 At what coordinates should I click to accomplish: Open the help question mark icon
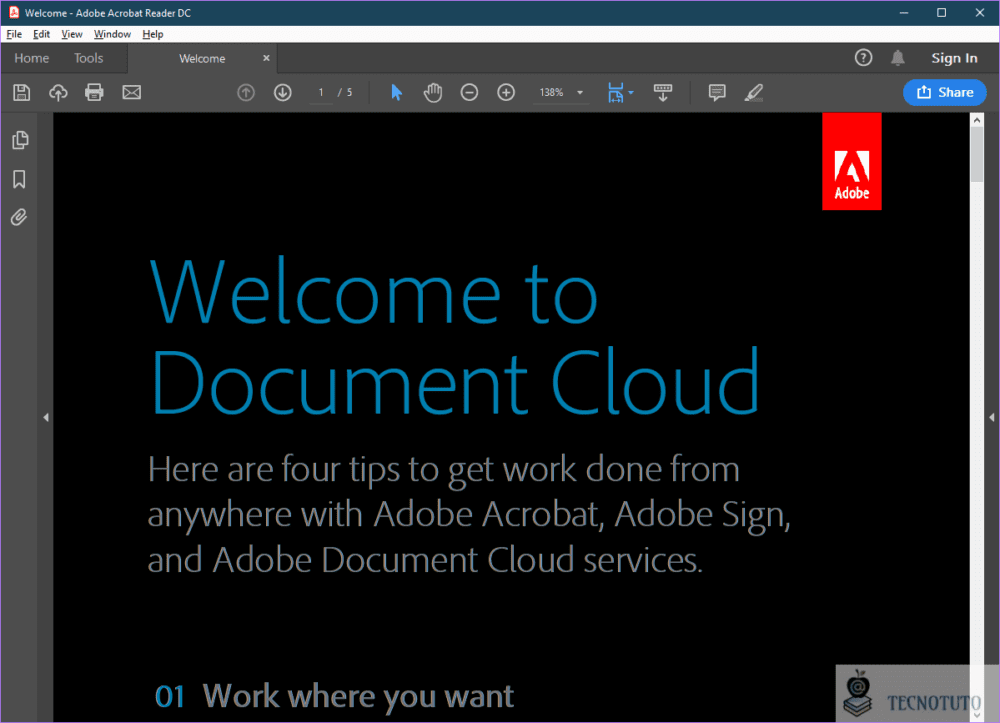(864, 58)
